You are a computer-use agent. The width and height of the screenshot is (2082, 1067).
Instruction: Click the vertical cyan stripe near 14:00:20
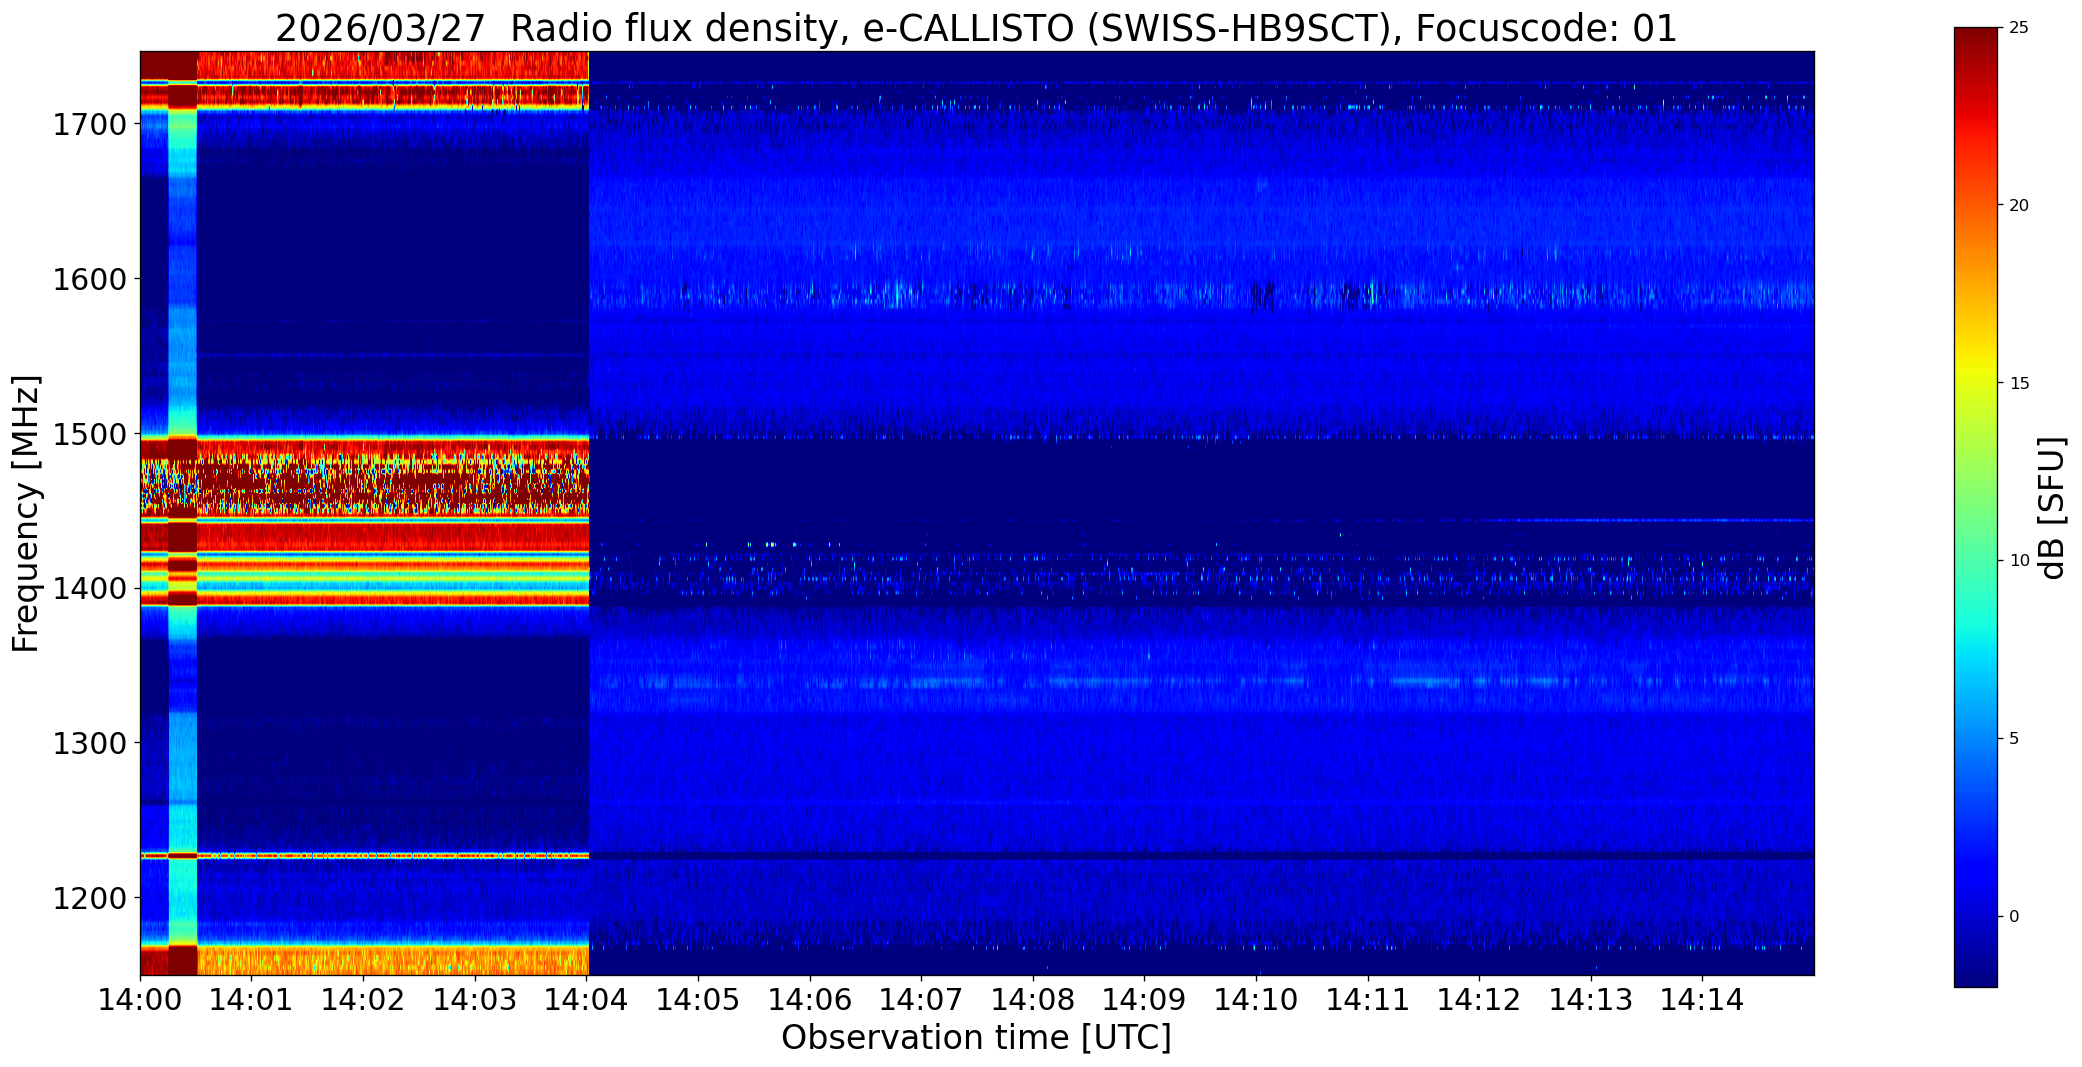pos(183,513)
